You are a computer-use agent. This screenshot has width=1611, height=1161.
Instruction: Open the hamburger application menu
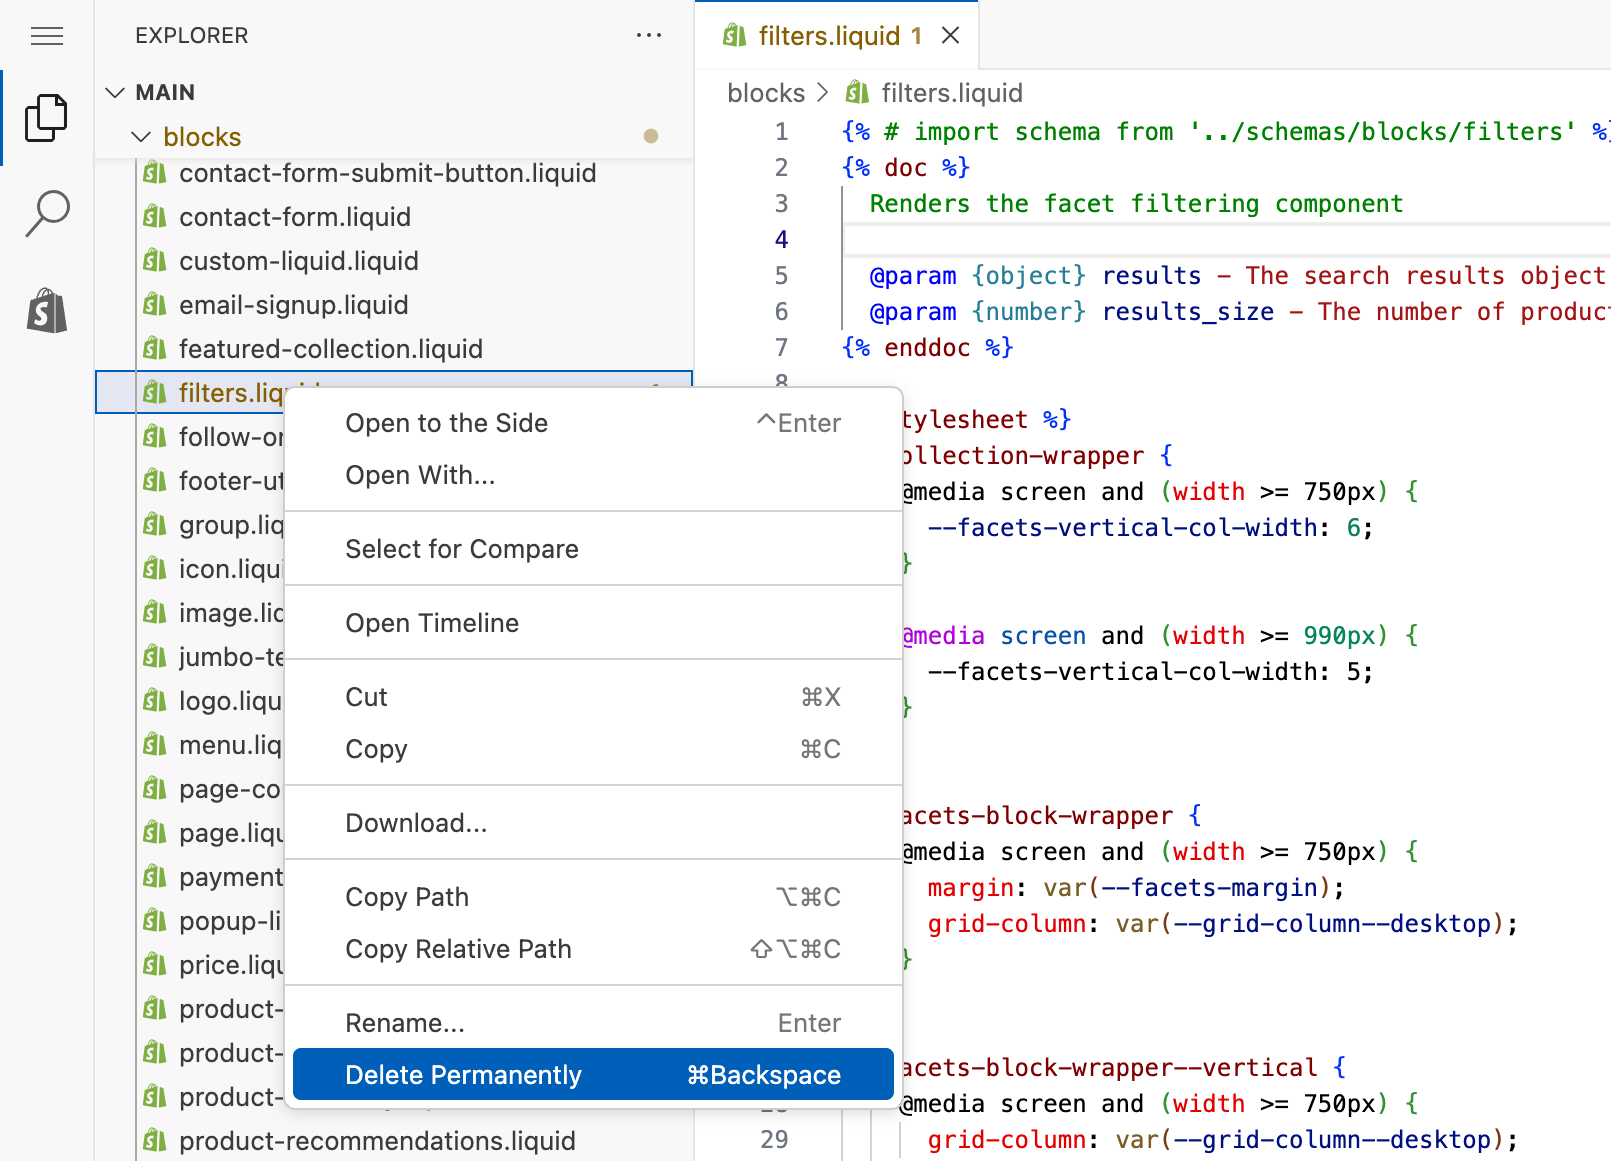(47, 37)
